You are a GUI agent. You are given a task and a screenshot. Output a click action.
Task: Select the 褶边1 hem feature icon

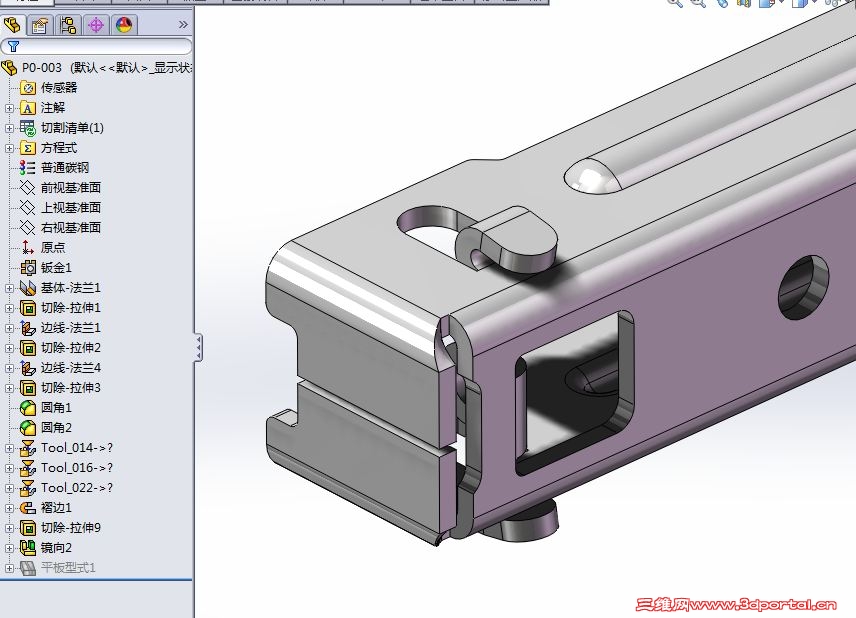click(28, 508)
